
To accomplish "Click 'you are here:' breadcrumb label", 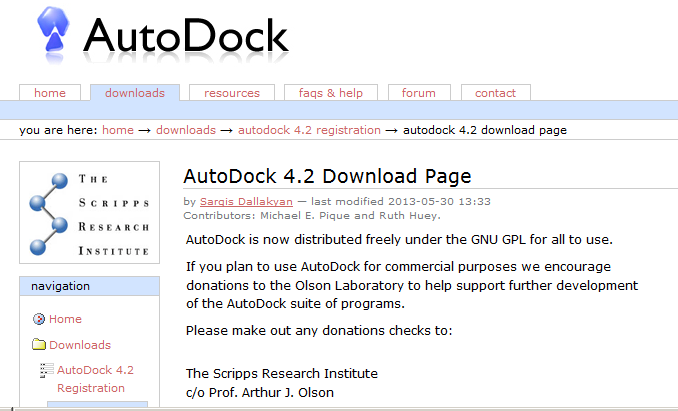I will (58, 130).
